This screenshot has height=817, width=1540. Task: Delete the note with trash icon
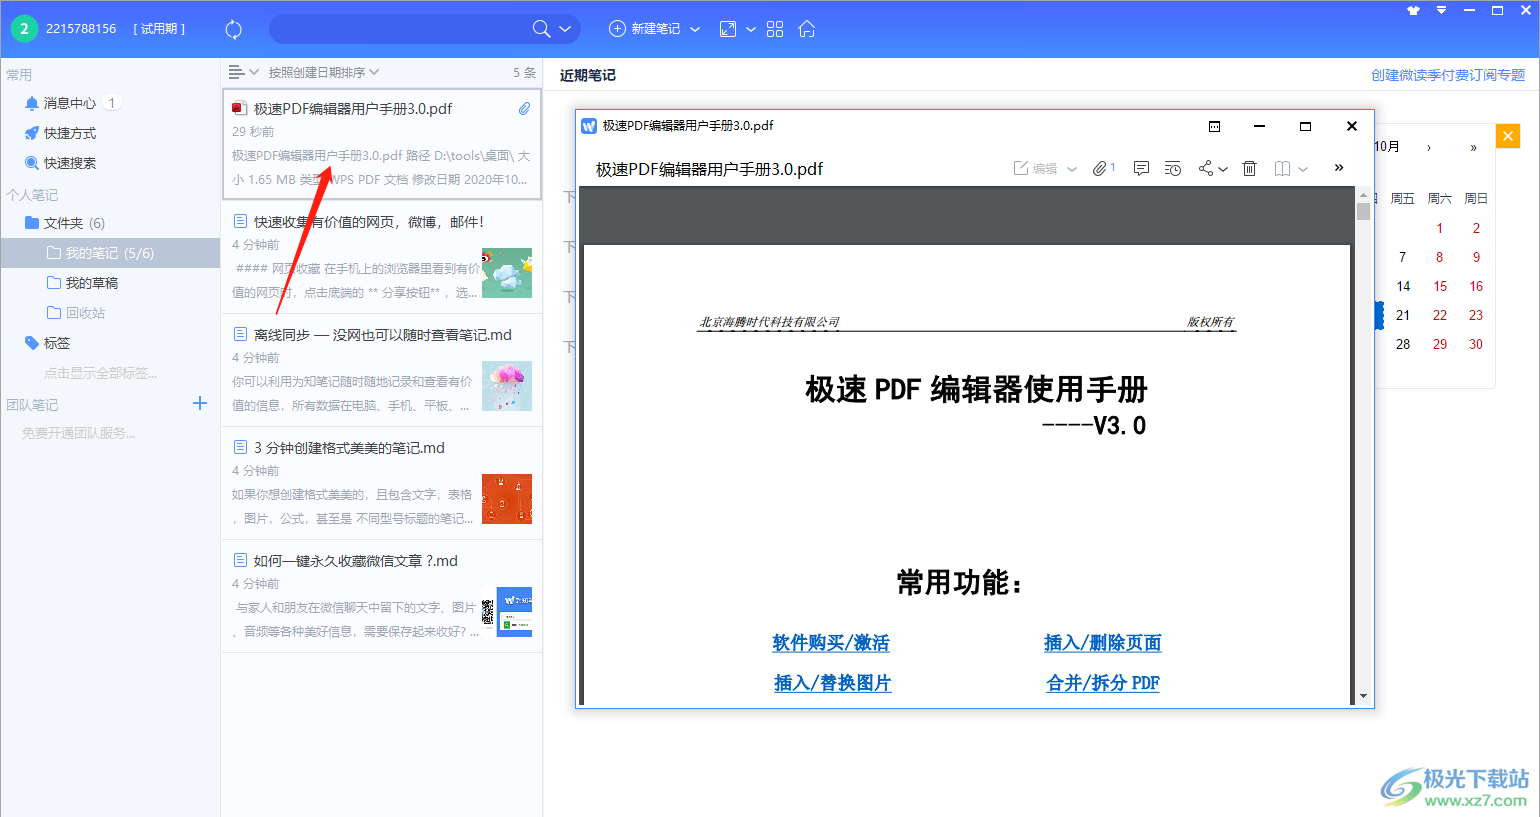click(x=1249, y=168)
